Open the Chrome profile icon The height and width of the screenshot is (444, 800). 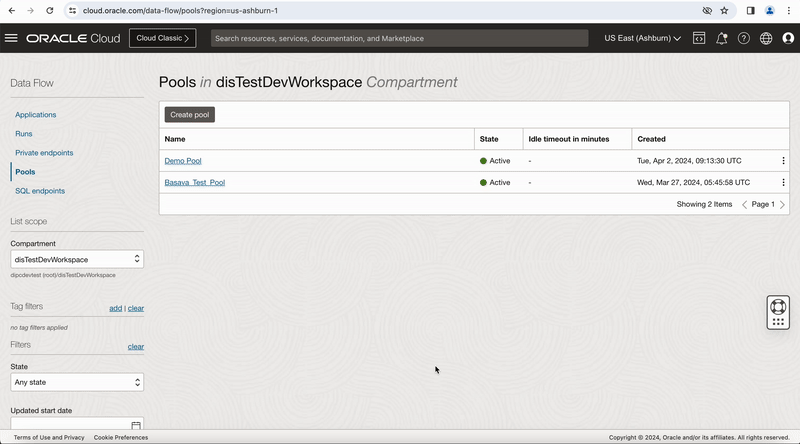[769, 10]
